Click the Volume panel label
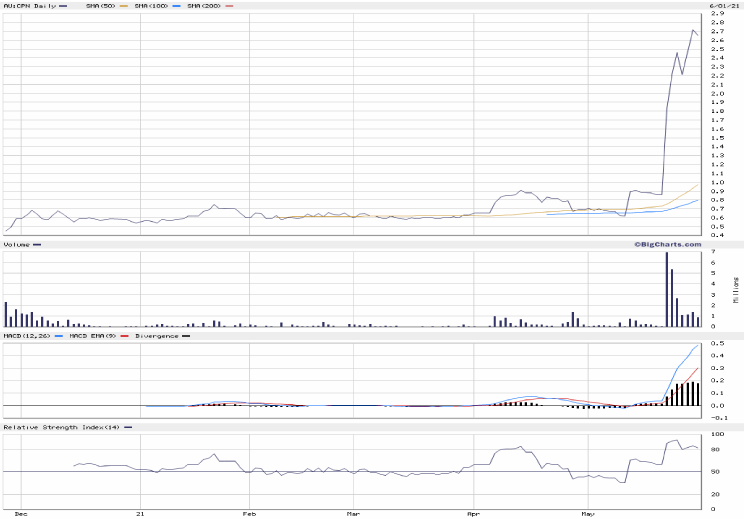The height and width of the screenshot is (519, 744). [17, 244]
